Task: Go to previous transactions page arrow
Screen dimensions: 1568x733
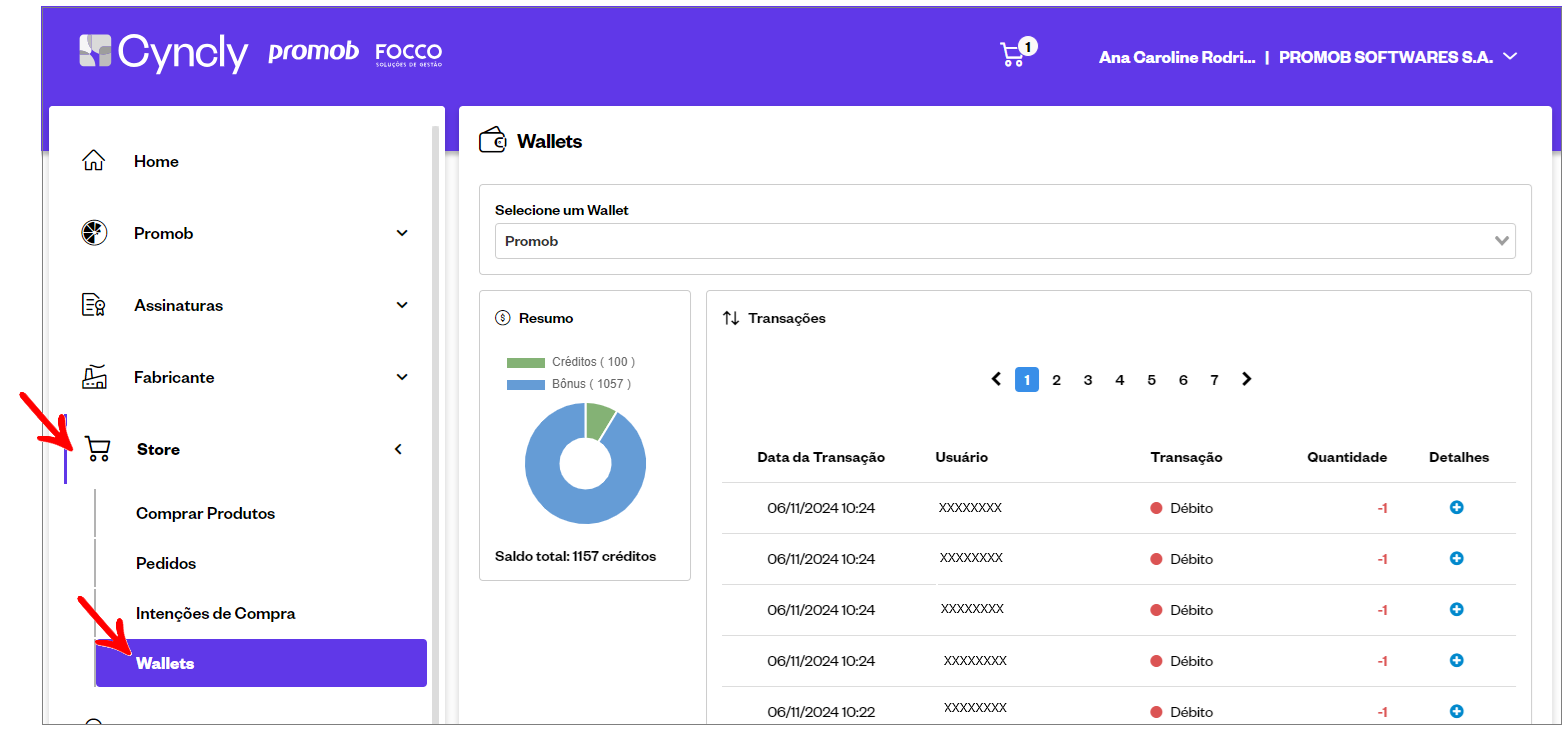Action: click(996, 379)
